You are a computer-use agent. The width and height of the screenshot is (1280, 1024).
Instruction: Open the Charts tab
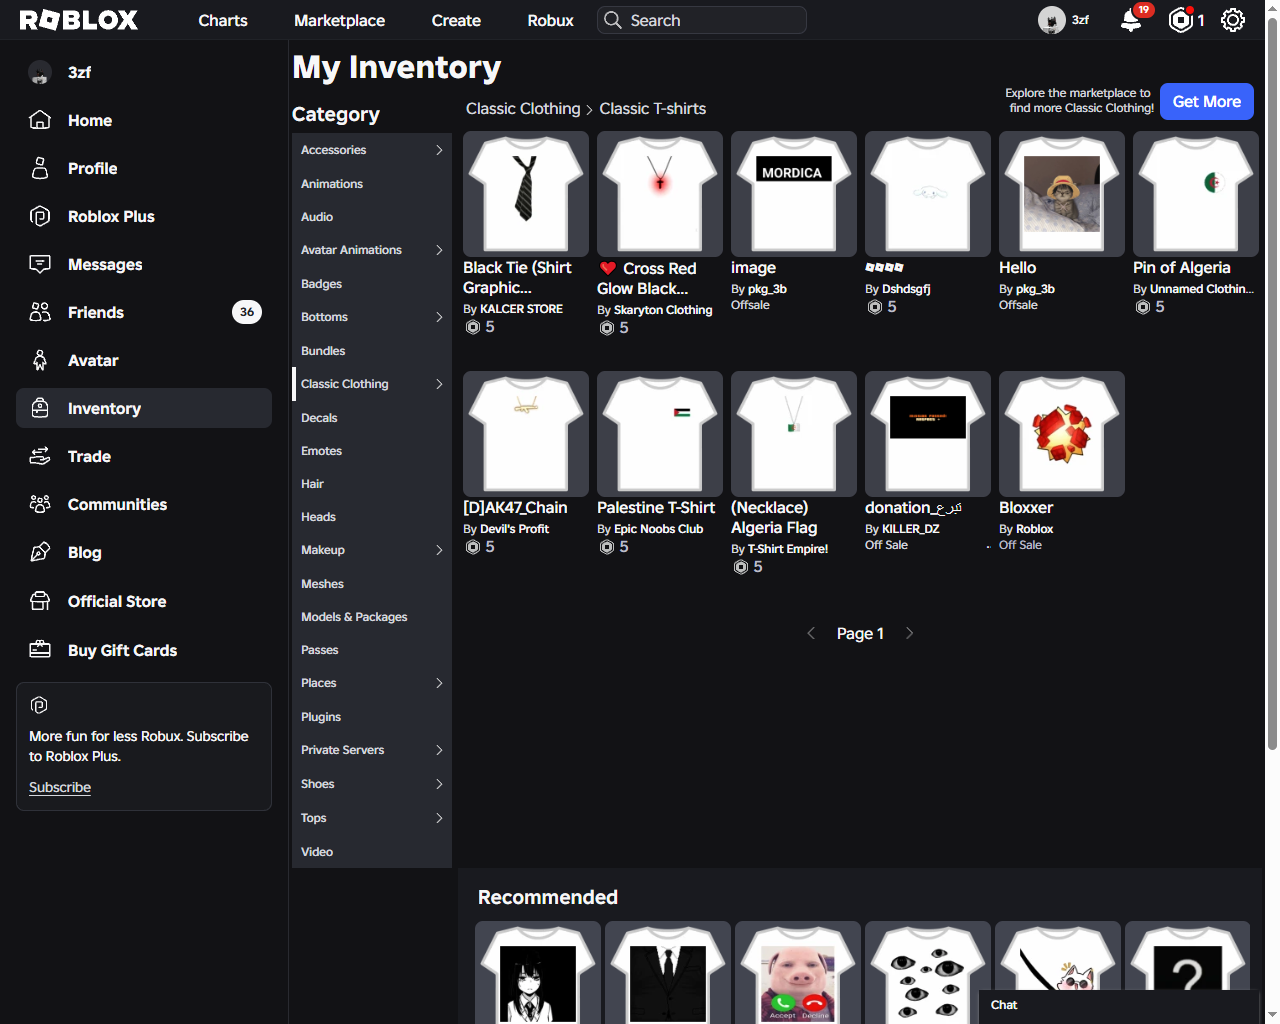click(223, 20)
